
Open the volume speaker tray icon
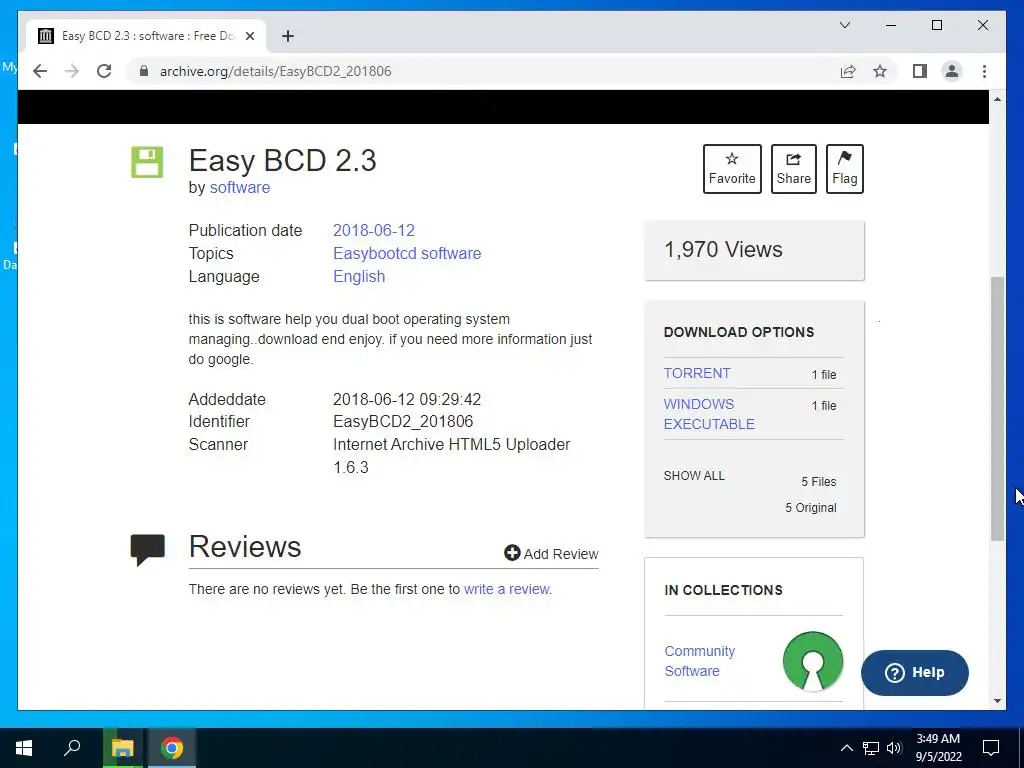(x=894, y=748)
